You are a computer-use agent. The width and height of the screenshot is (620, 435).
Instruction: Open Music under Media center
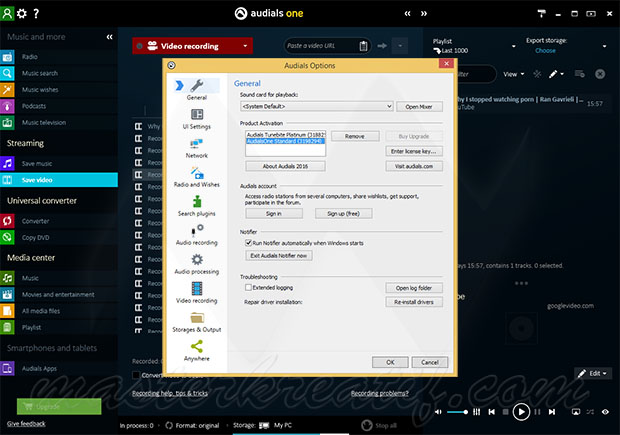30,278
